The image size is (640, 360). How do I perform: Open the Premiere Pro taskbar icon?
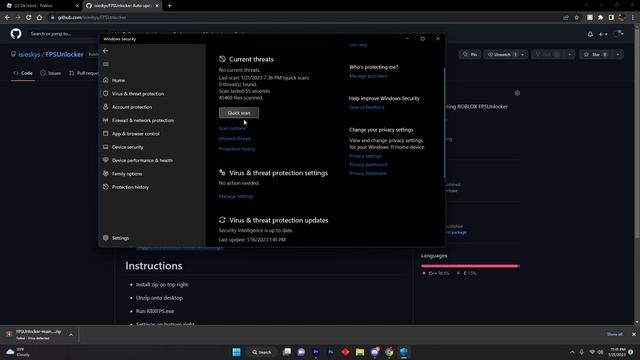coord(316,352)
